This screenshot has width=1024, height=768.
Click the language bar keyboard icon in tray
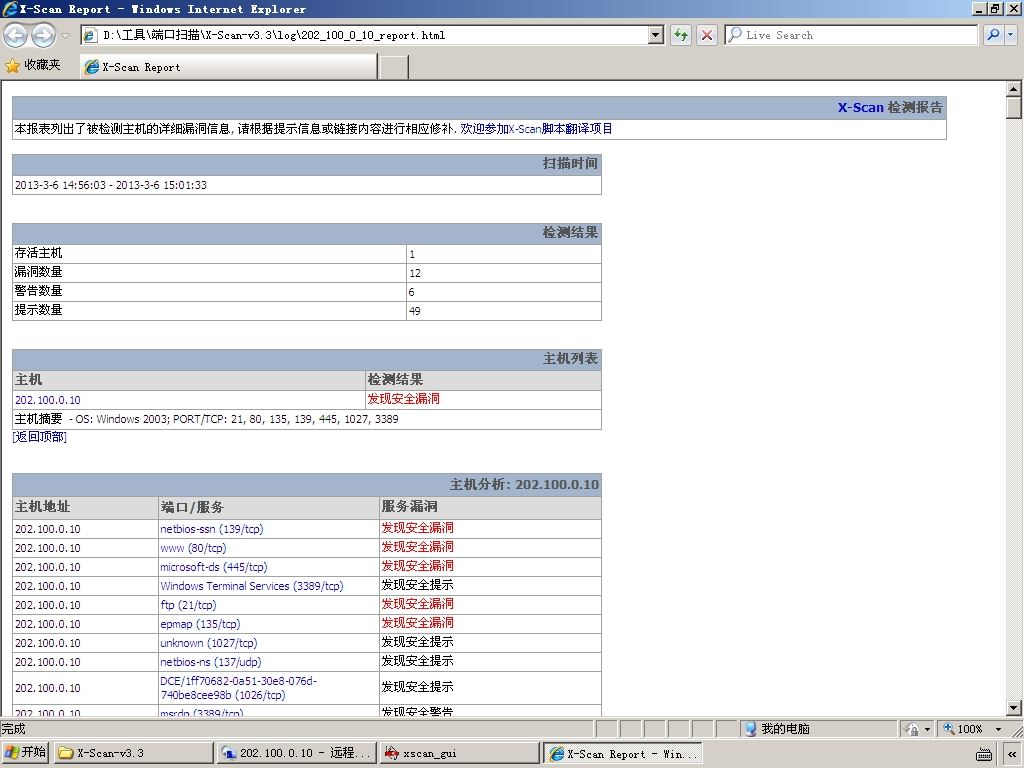point(984,754)
